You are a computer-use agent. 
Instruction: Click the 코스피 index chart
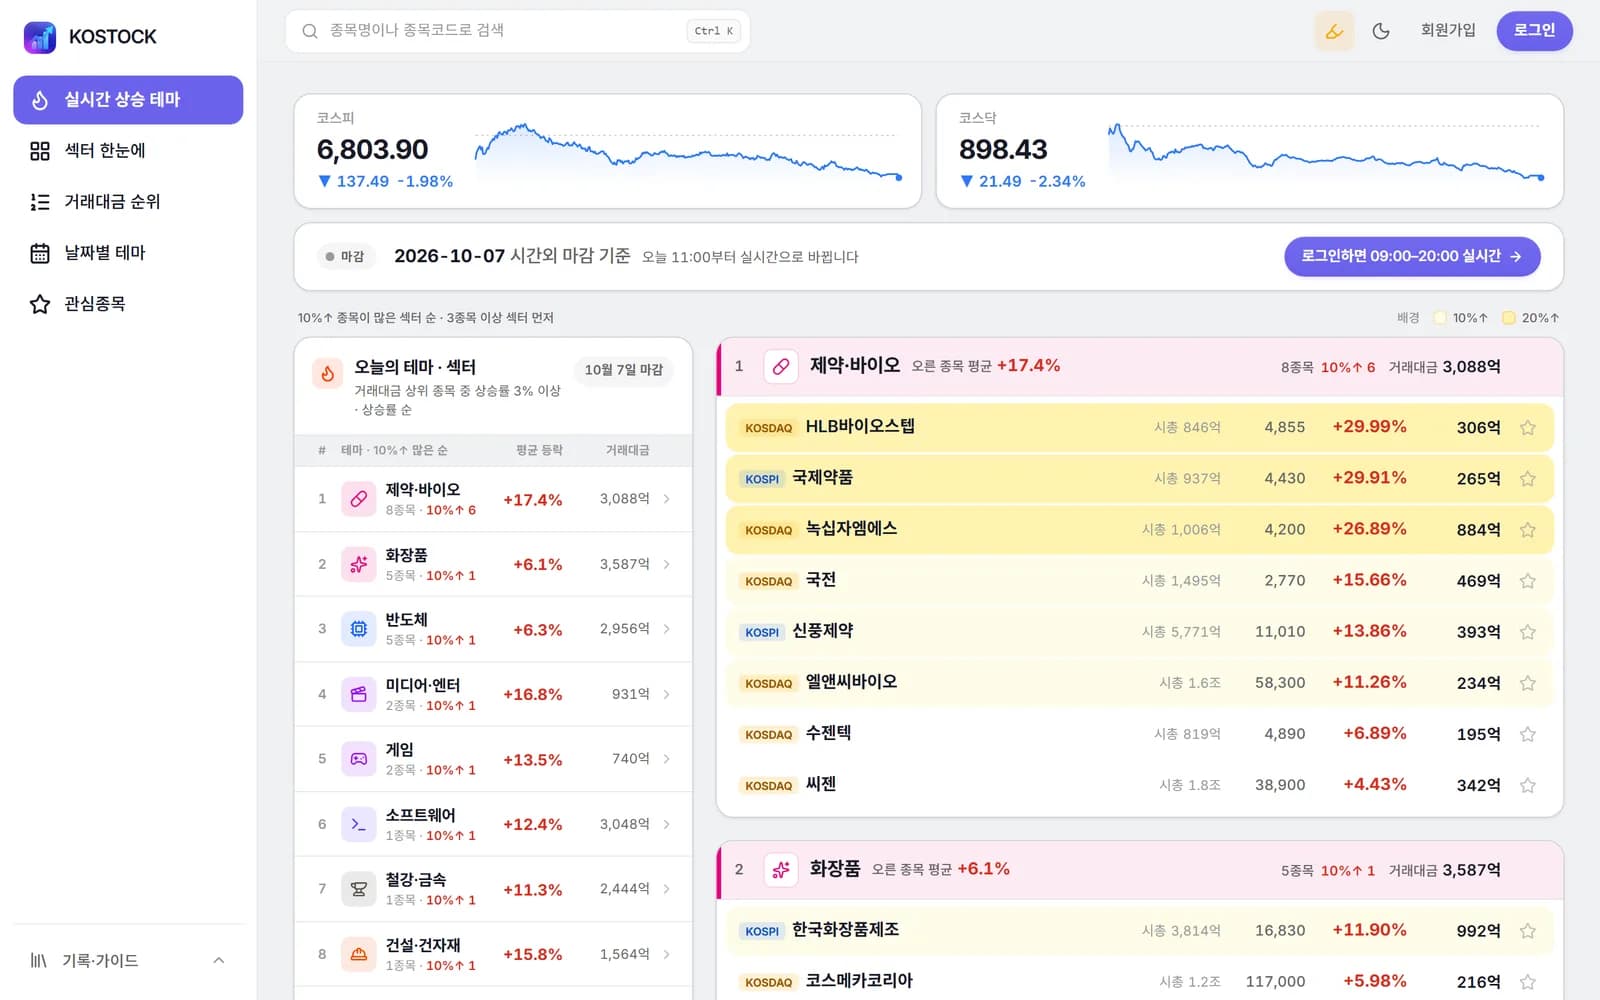(x=689, y=153)
